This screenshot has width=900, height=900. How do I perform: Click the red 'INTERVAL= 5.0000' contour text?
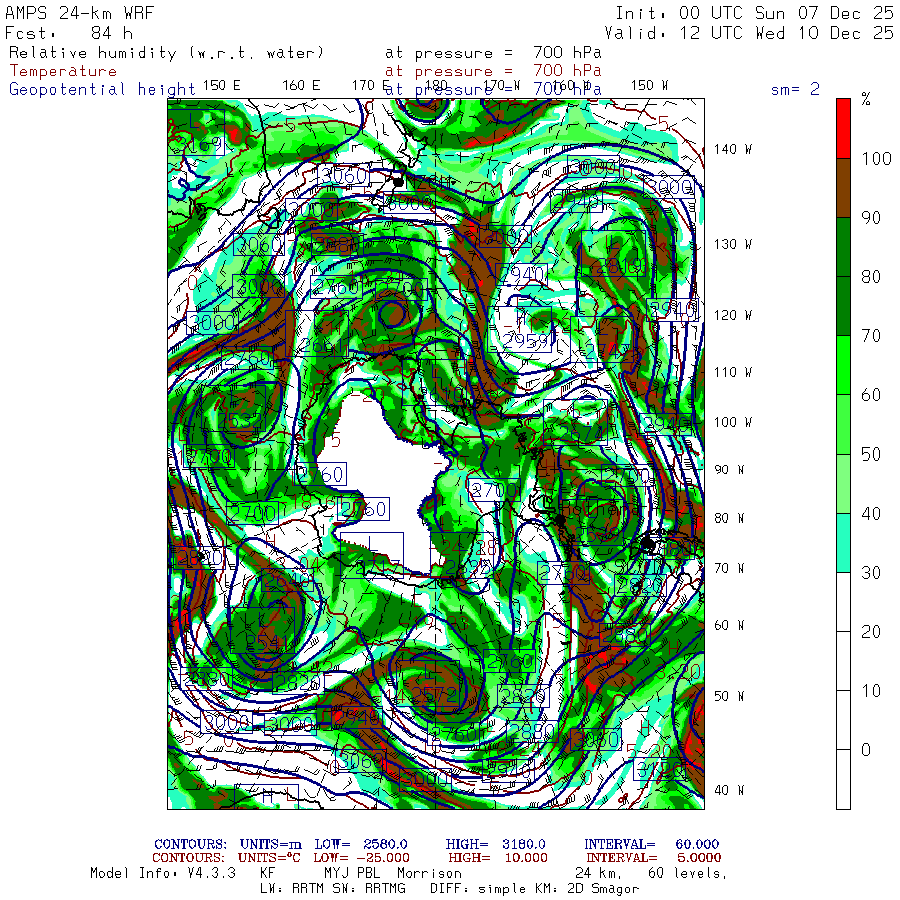(x=654, y=858)
